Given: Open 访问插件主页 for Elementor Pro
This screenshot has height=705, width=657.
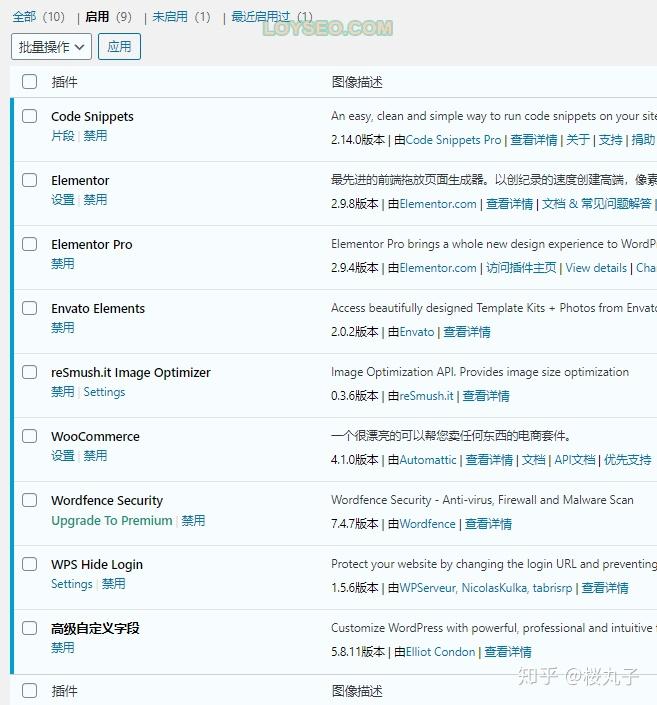Looking at the screenshot, I should point(521,268).
